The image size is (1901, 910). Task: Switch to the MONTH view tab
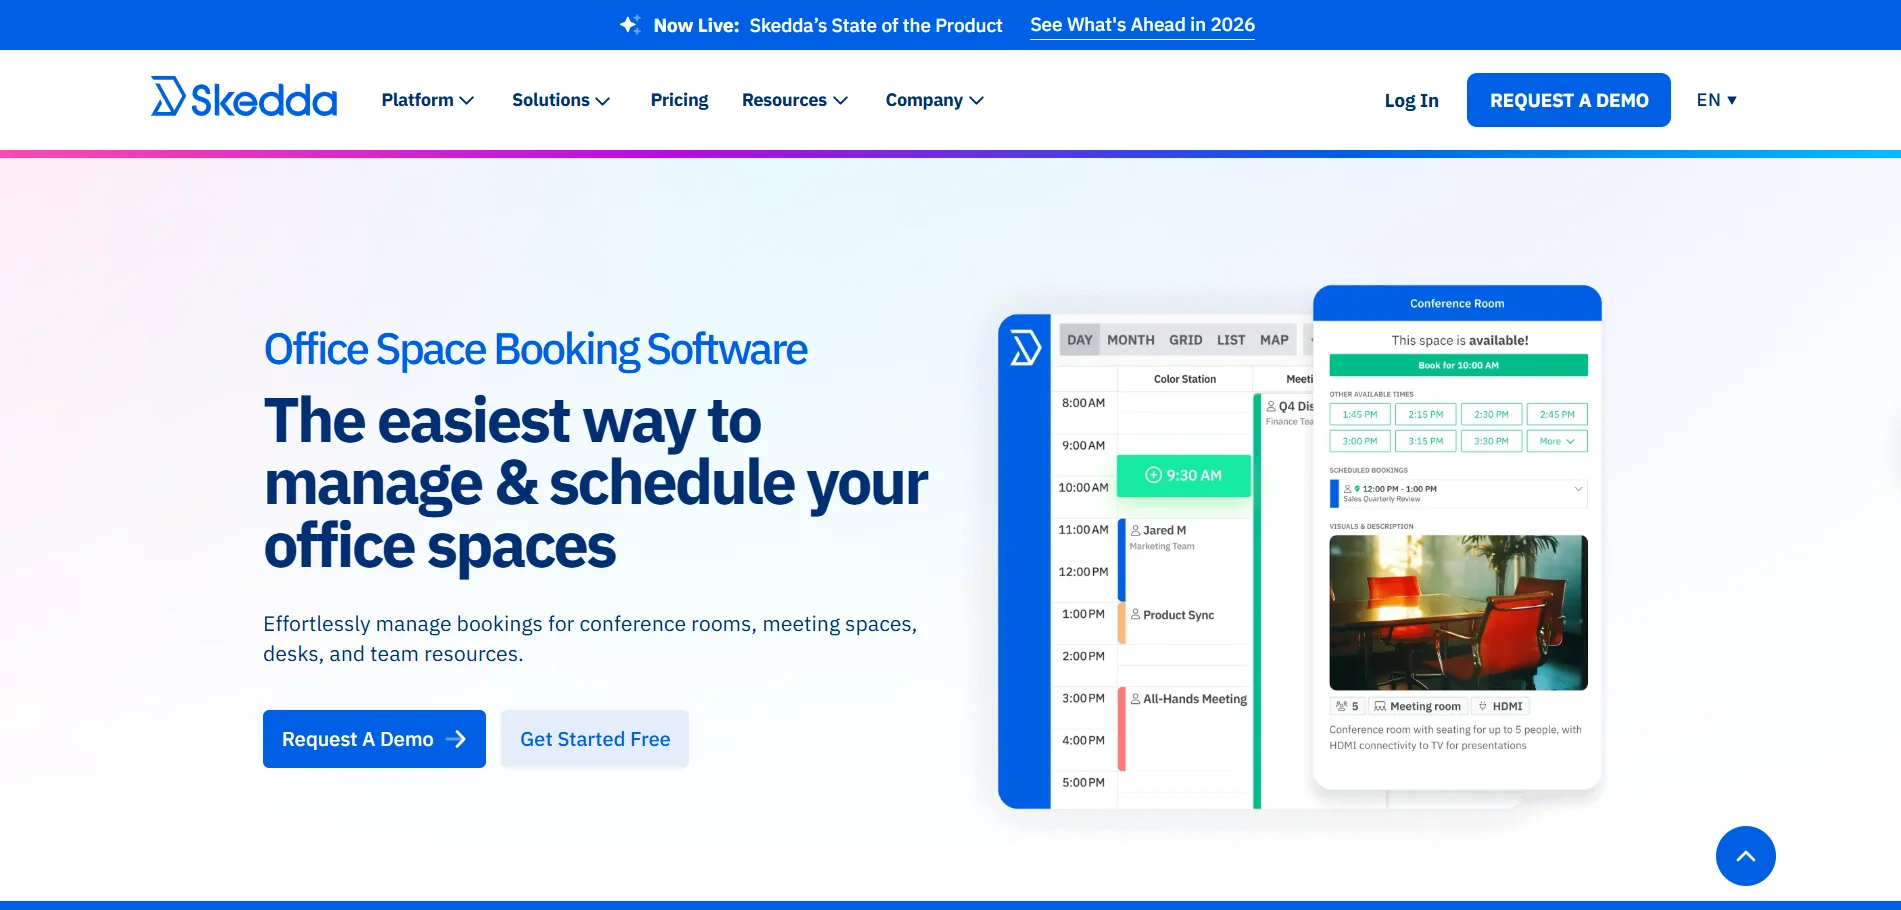(x=1131, y=339)
